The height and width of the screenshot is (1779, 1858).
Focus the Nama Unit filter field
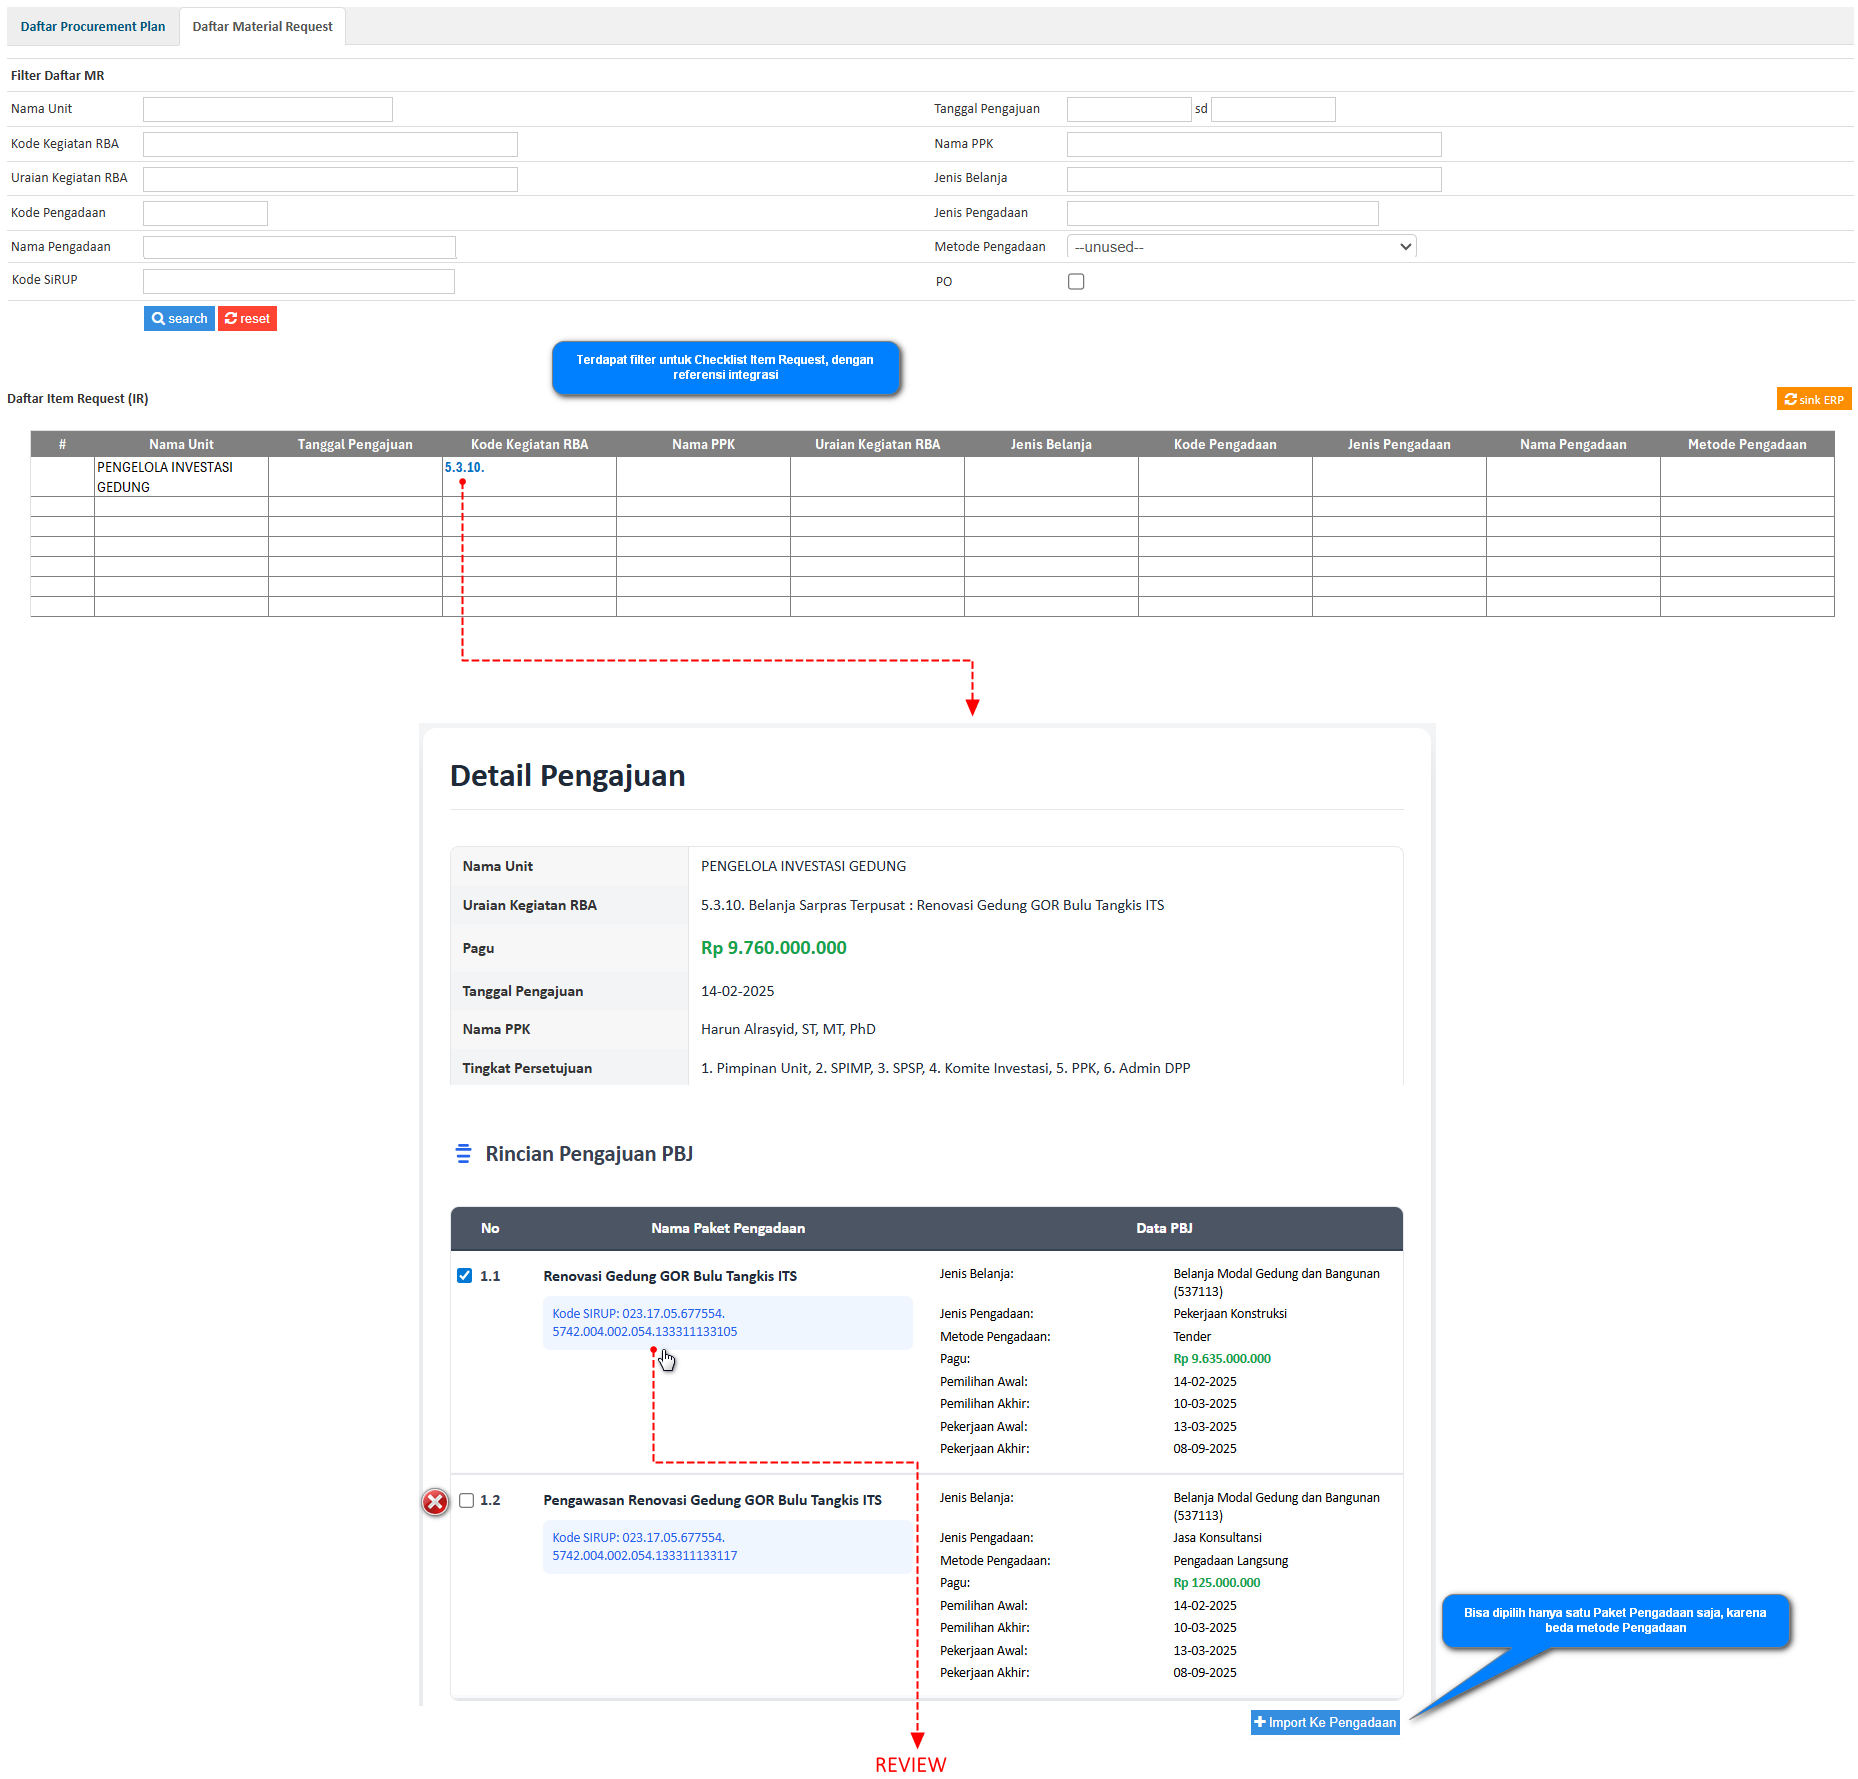(268, 109)
